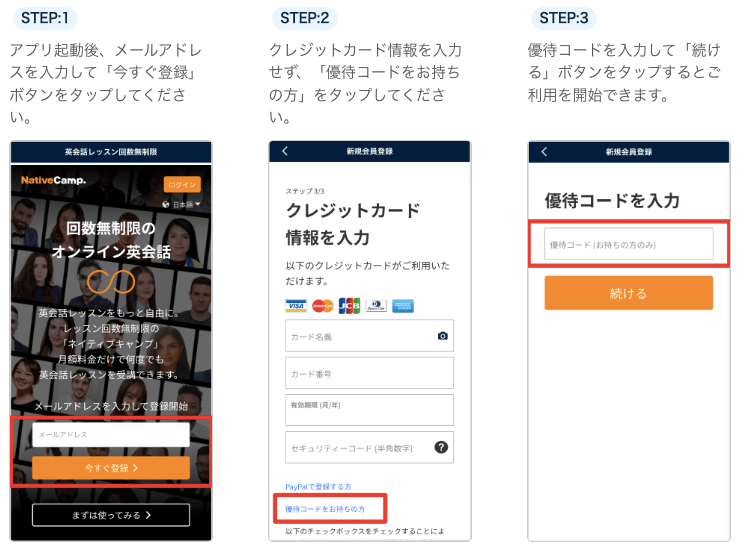Tap the 続ける orange button

pos(628,293)
